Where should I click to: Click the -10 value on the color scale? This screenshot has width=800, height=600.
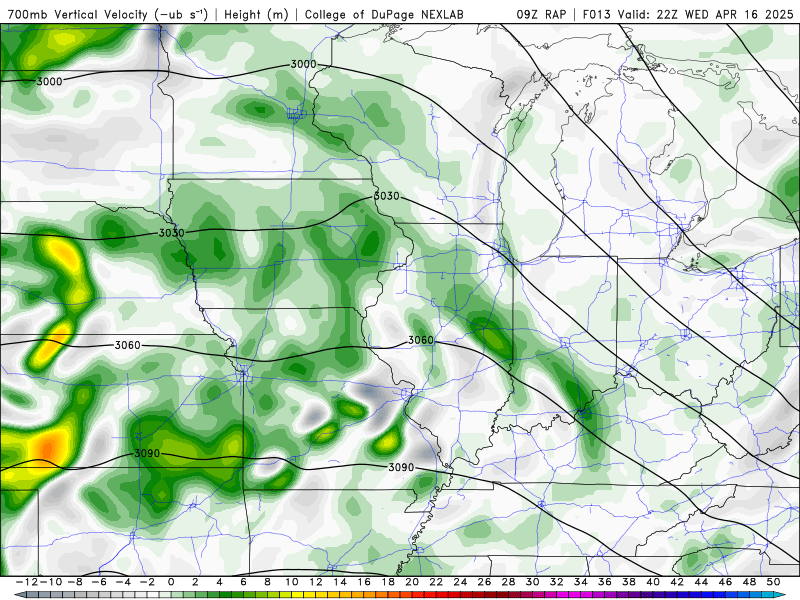point(51,582)
